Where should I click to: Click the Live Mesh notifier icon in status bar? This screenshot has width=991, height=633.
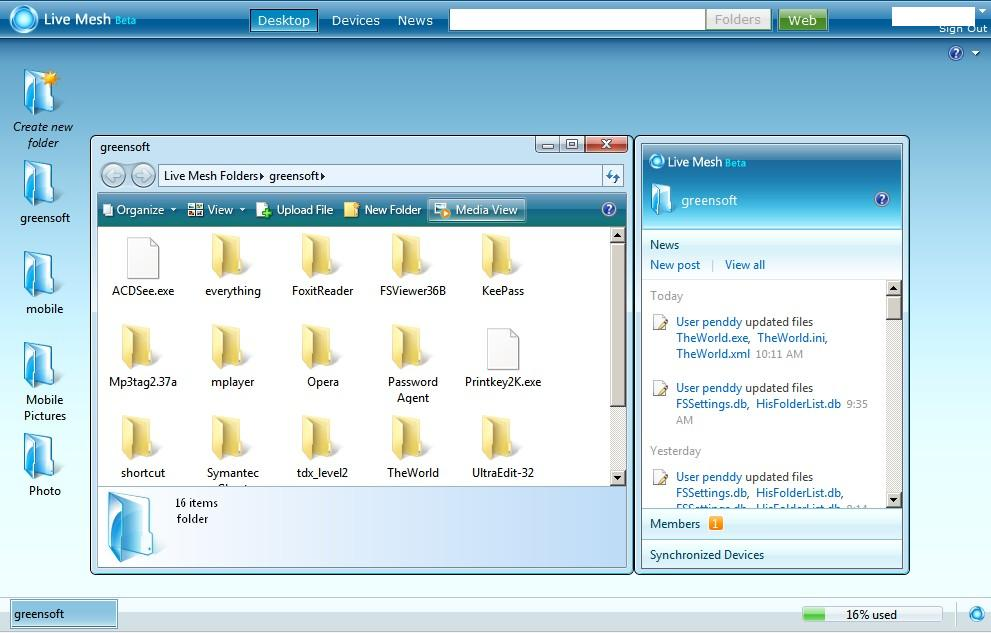[x=976, y=613]
